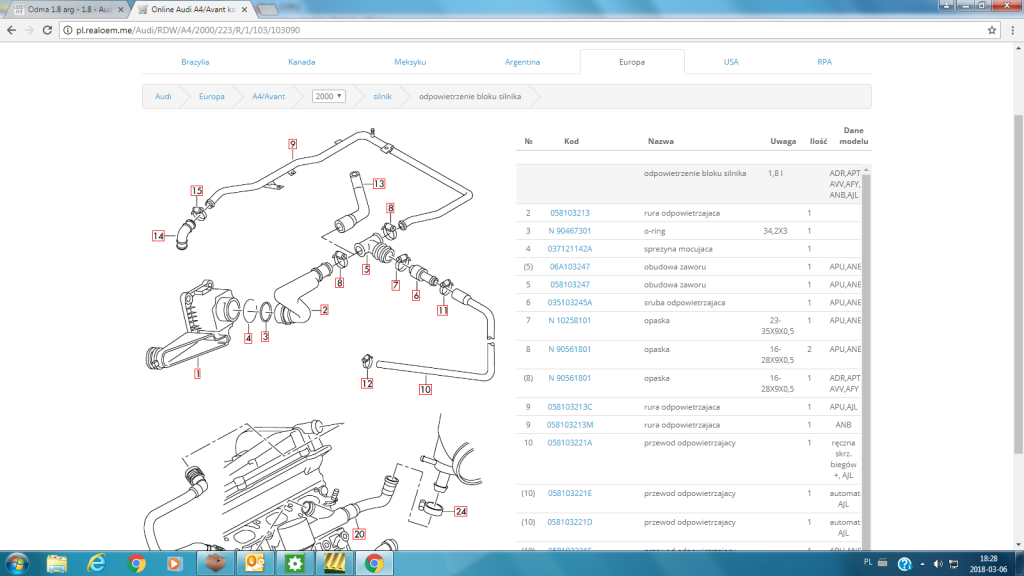
Task: Open Internet Explorer from taskbar
Action: pyautogui.click(x=97, y=563)
